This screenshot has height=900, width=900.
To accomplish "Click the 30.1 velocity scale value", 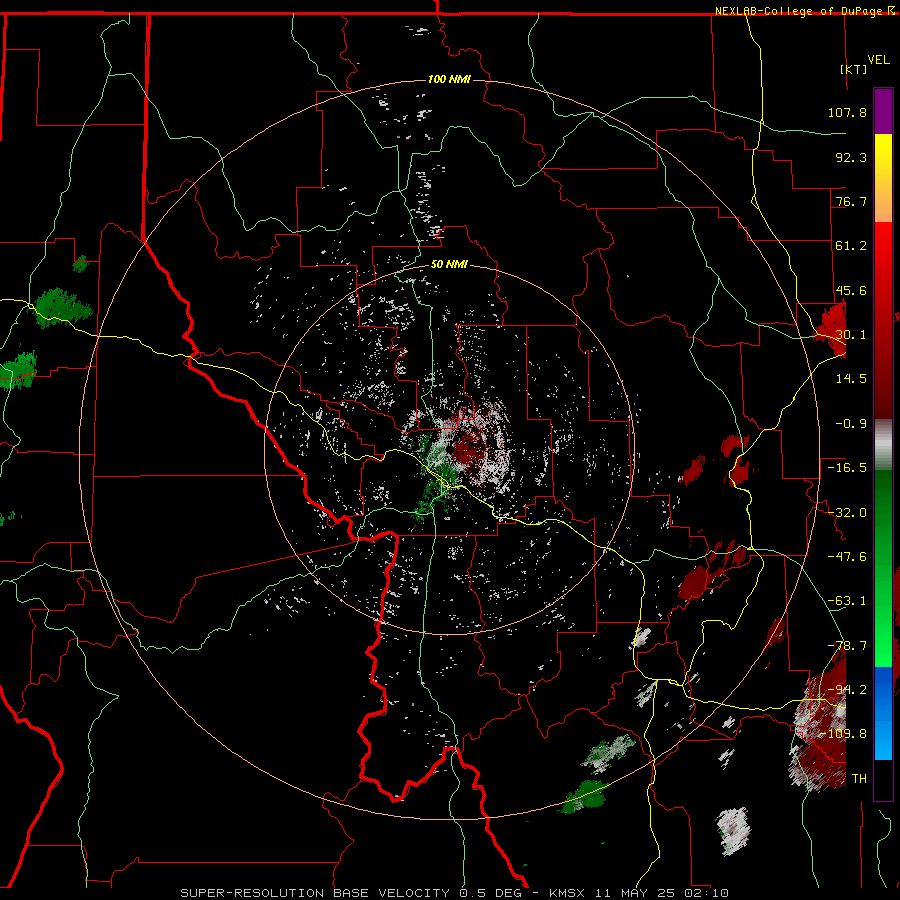I will coord(851,335).
